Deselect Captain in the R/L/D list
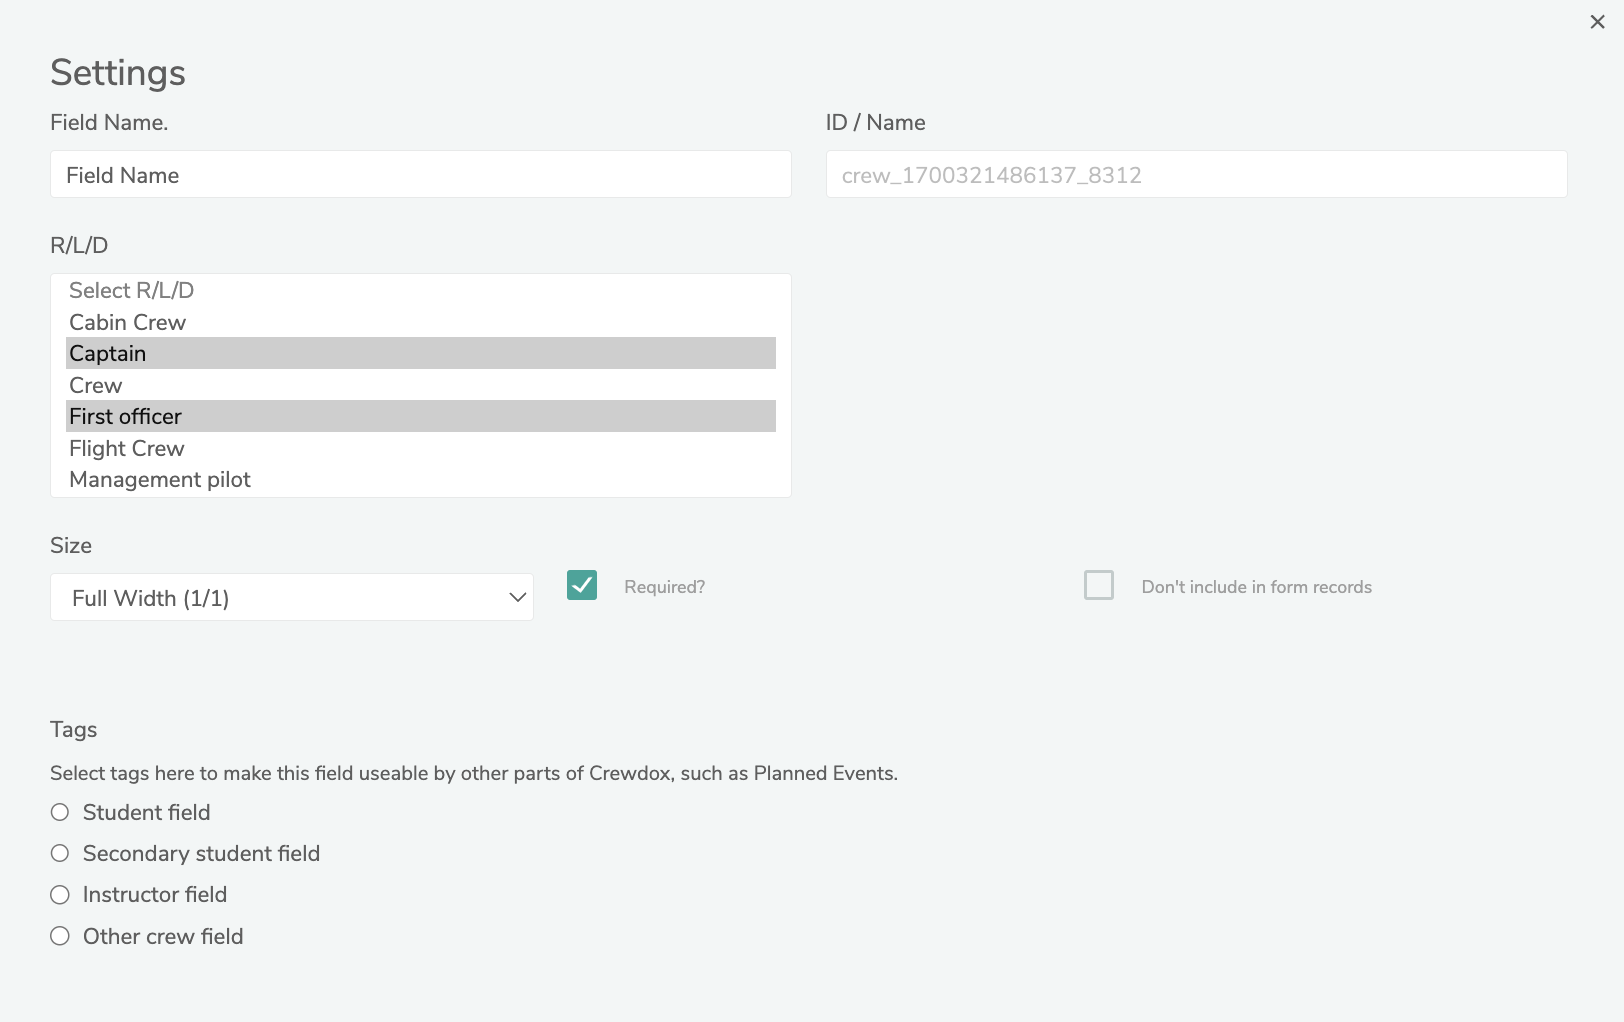This screenshot has width=1624, height=1022. (x=108, y=354)
